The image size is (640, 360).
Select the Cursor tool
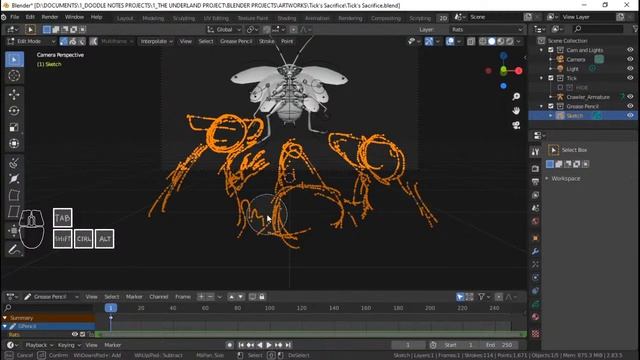click(14, 76)
